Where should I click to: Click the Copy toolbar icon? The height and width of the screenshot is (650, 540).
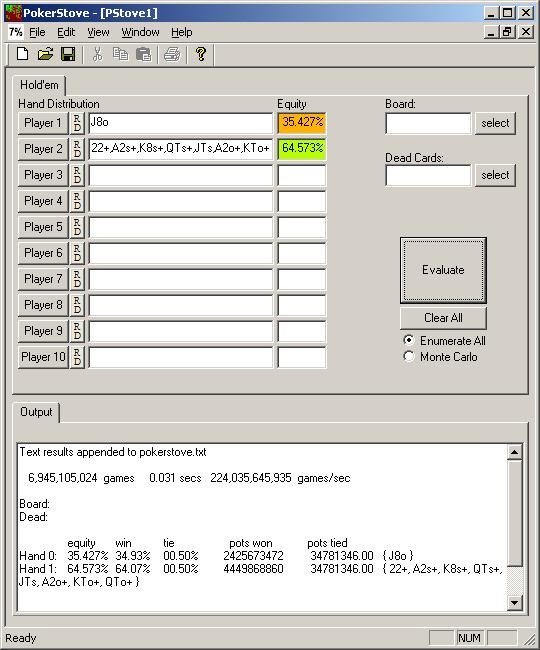(x=120, y=54)
